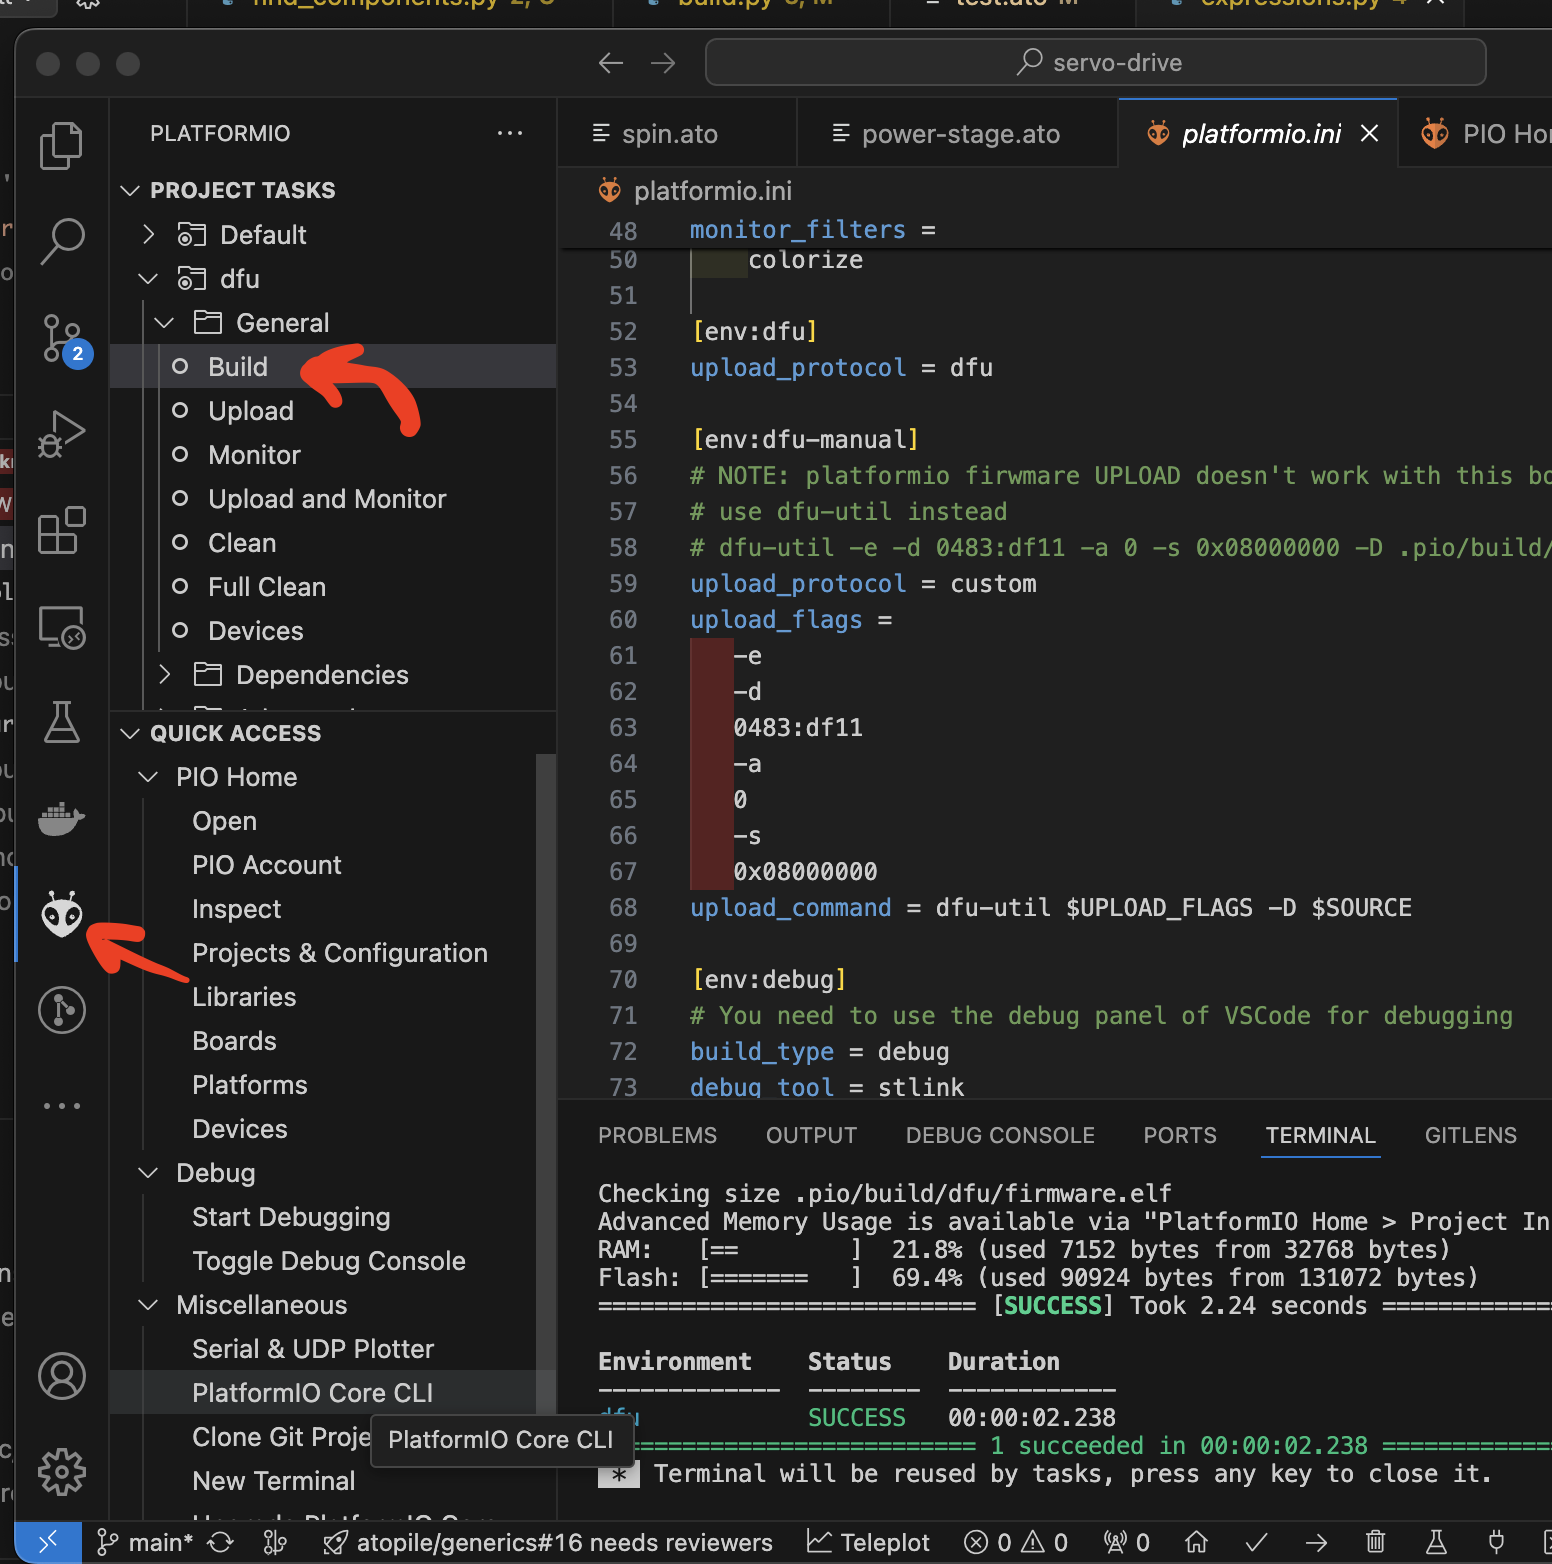Click PlatformIO Clean trash icon in status bar
Viewport: 1552px width, 1564px height.
(1376, 1543)
